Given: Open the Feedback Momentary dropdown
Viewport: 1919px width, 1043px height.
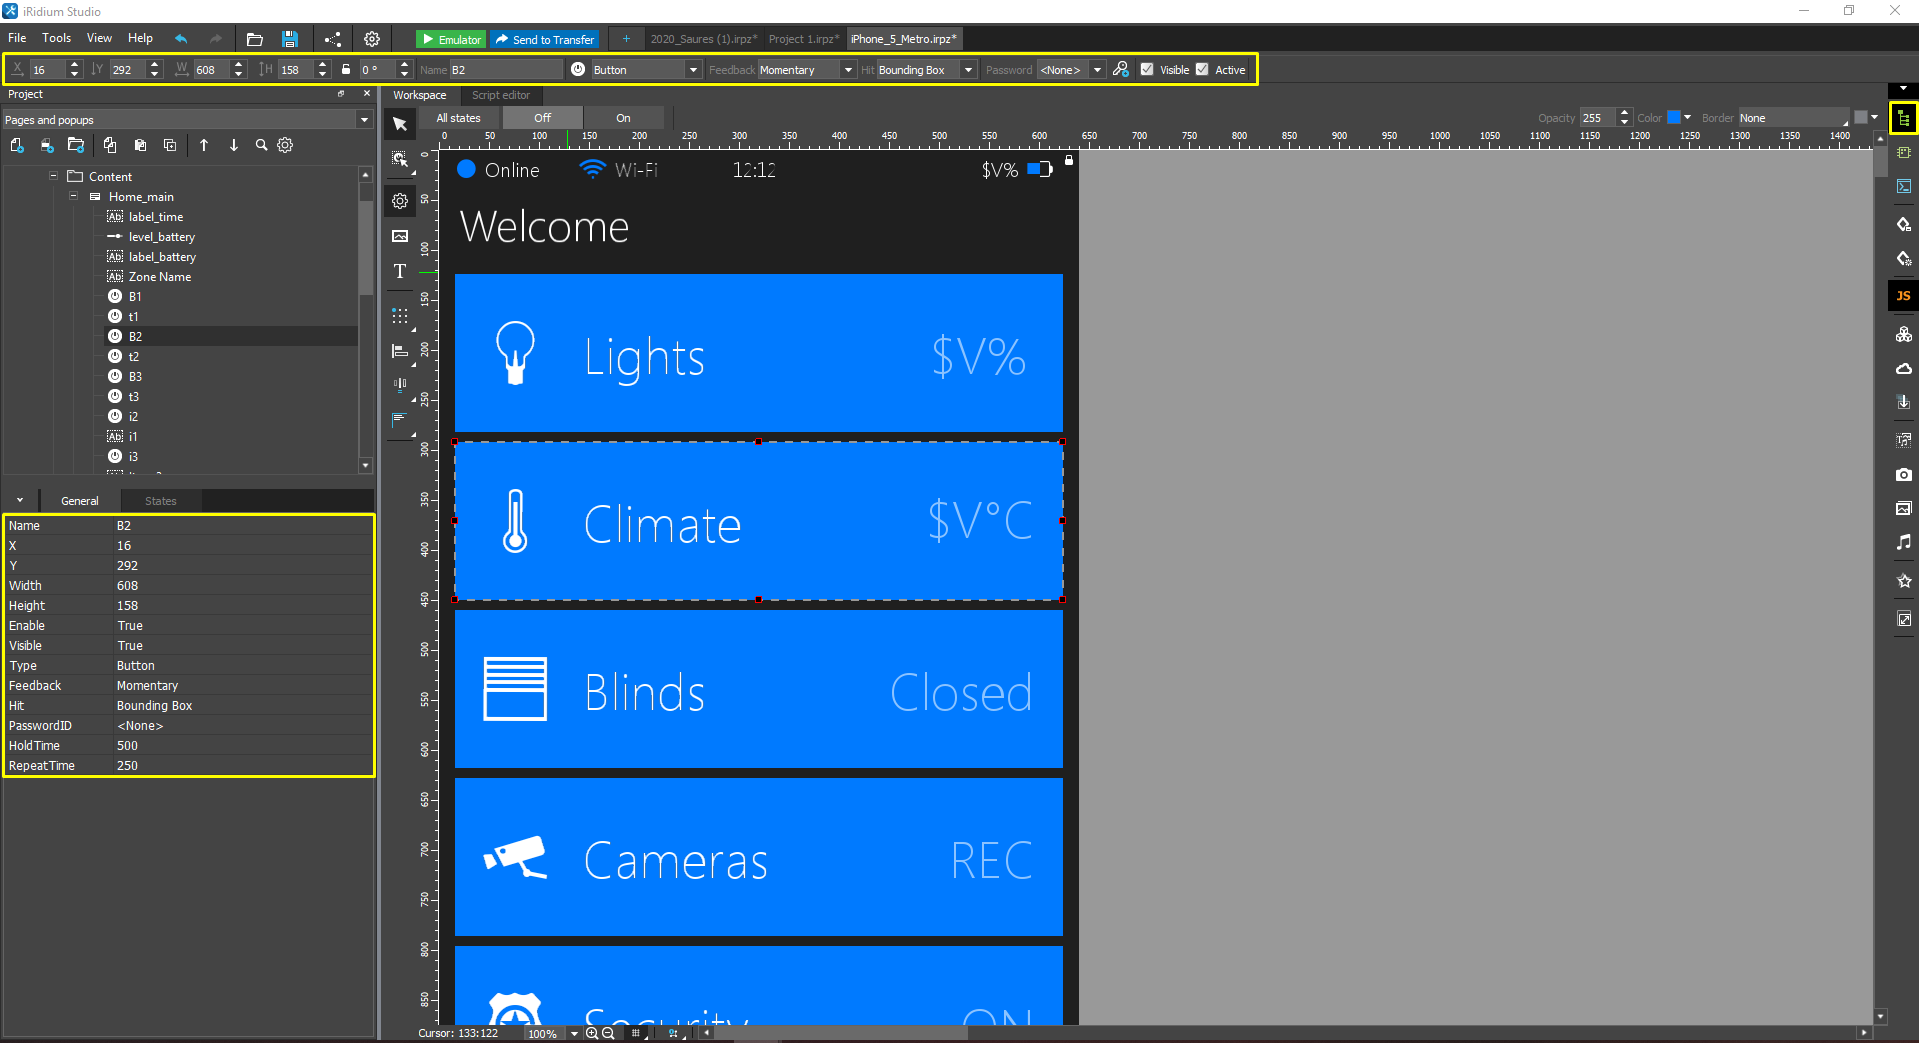Looking at the screenshot, I should (x=847, y=70).
